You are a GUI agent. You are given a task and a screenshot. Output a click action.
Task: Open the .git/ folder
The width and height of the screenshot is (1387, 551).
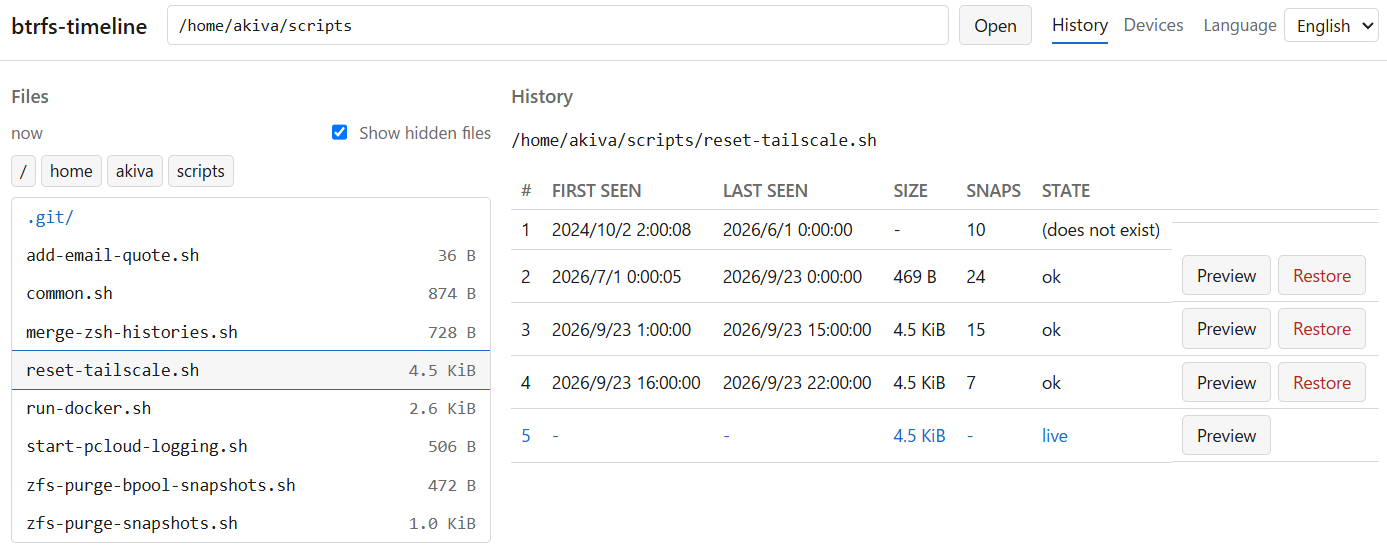click(251, 217)
